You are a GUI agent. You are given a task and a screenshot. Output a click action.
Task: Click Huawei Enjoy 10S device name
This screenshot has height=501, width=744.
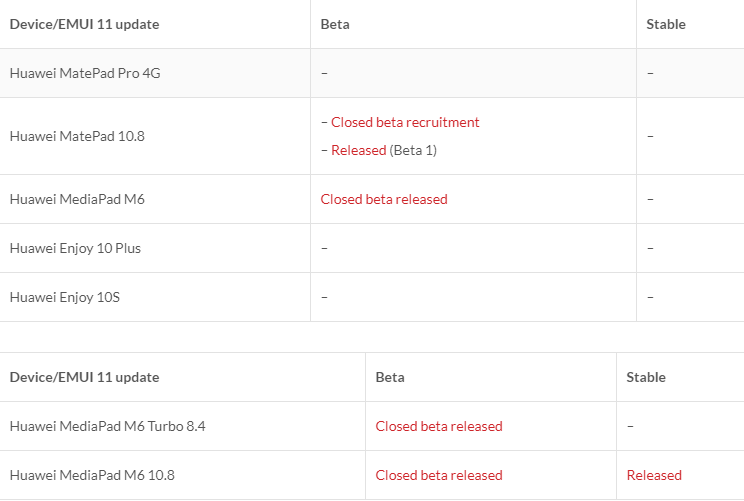pos(65,297)
